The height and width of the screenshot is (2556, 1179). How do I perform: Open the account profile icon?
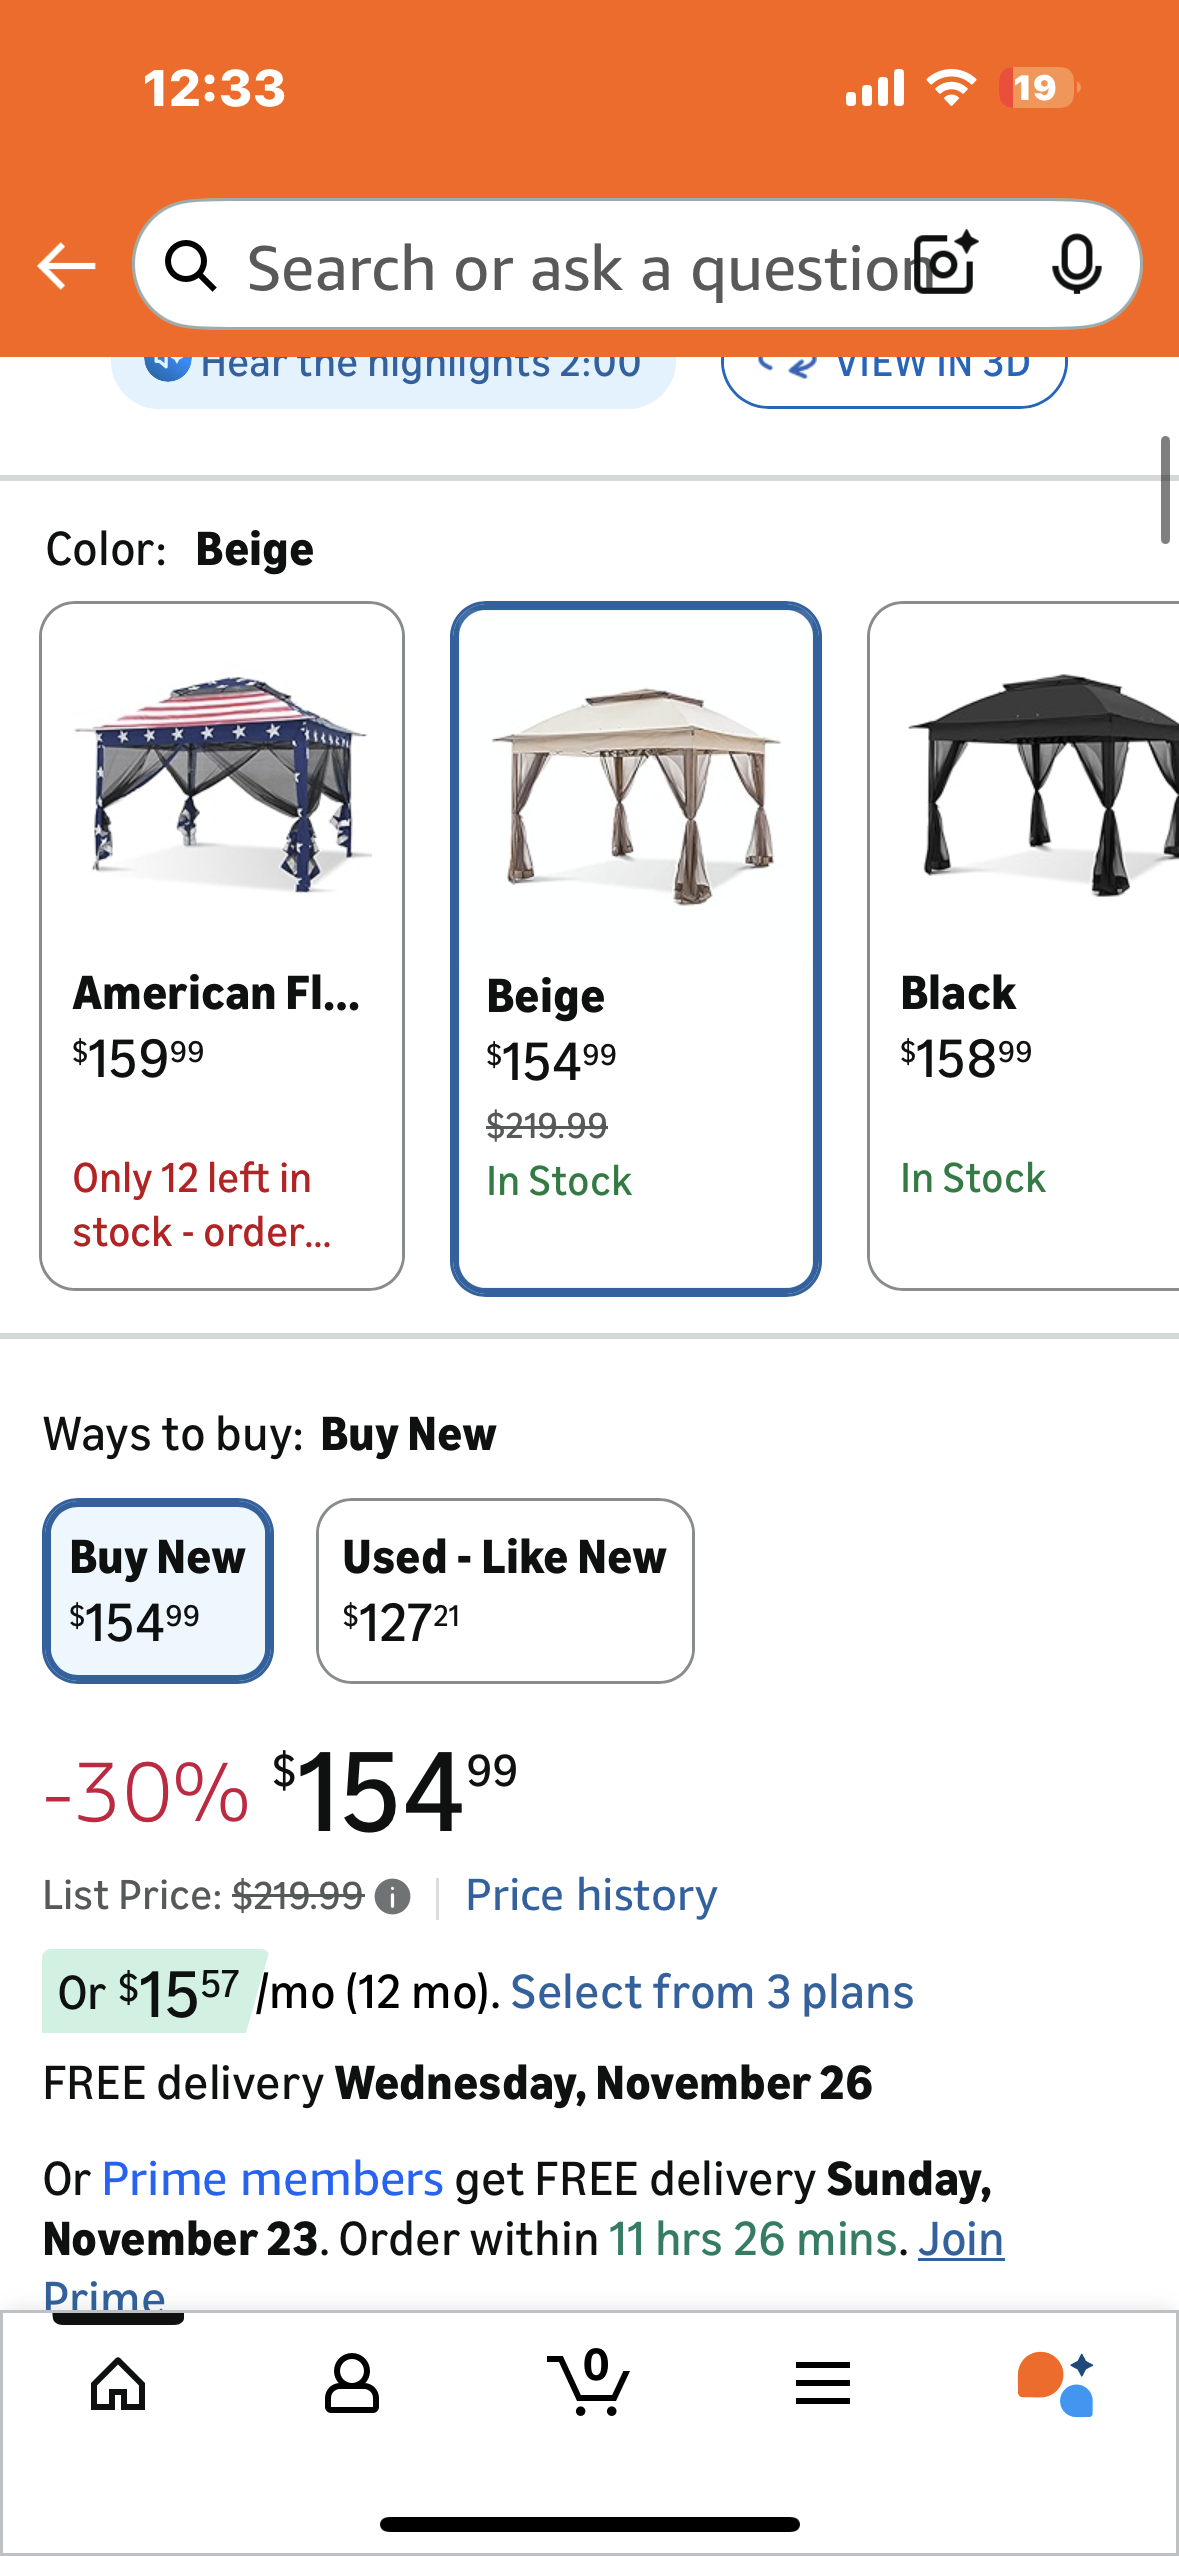[352, 2384]
